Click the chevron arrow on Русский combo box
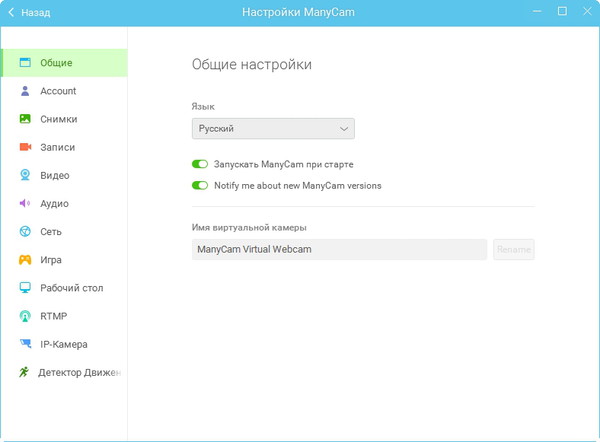Viewport: 600px width, 442px height. coord(344,129)
